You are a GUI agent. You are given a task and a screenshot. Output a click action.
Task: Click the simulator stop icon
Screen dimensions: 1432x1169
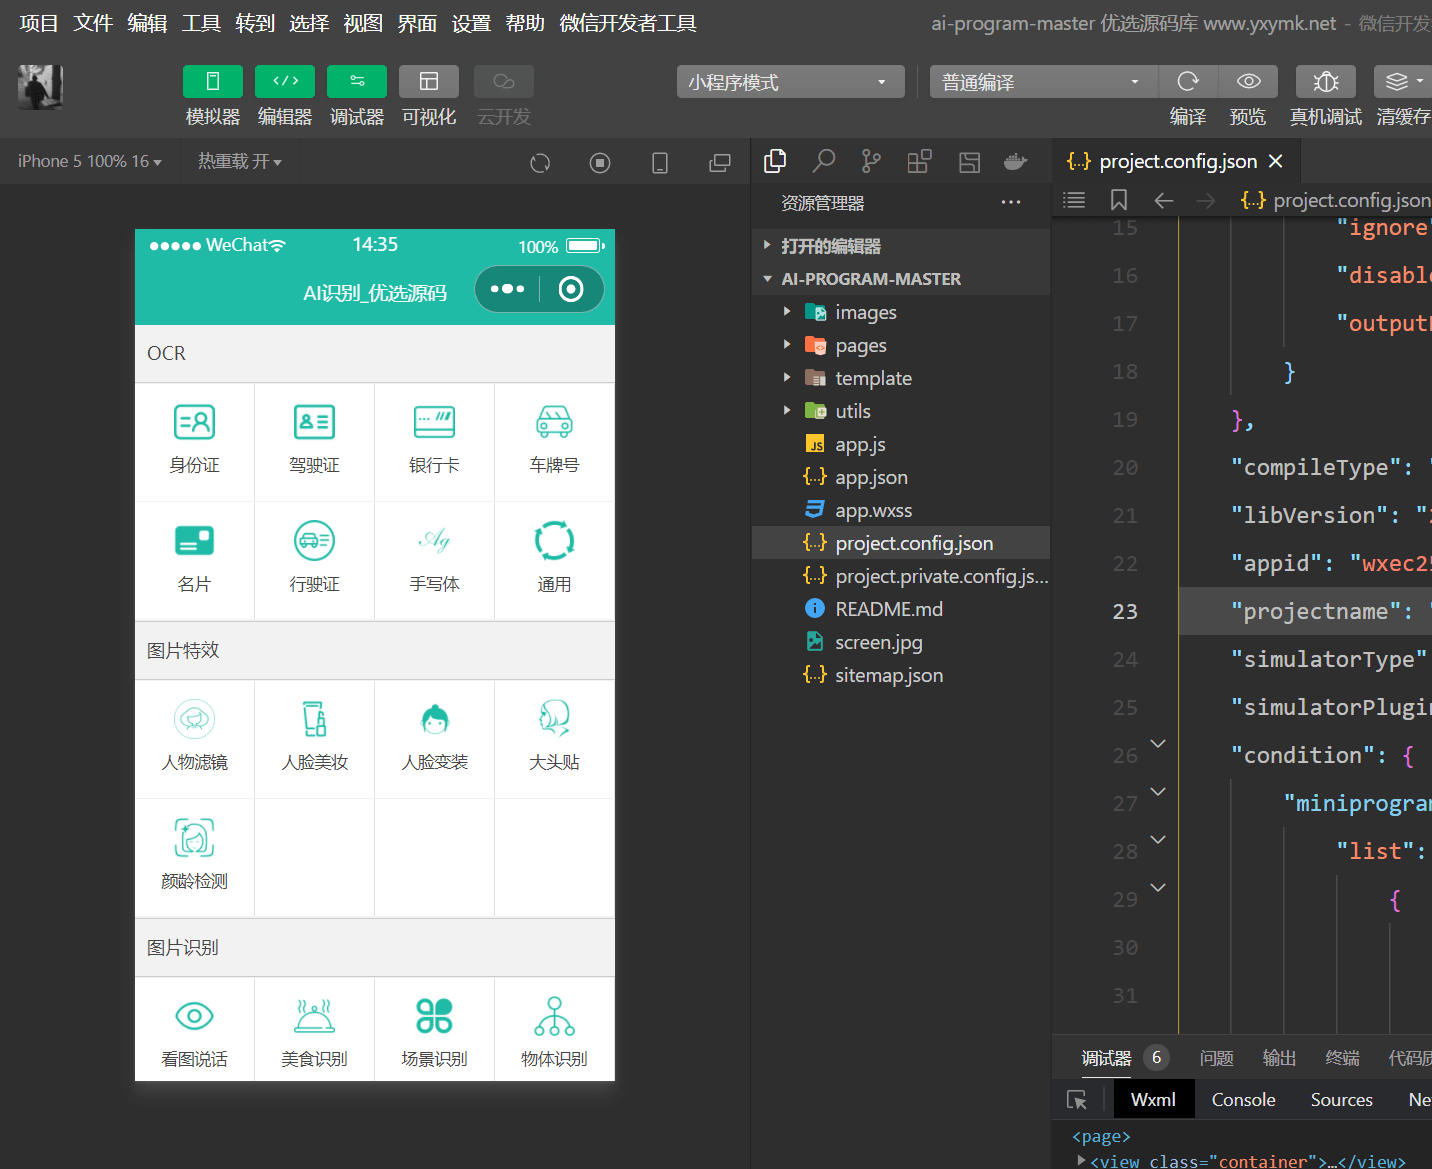click(x=600, y=163)
